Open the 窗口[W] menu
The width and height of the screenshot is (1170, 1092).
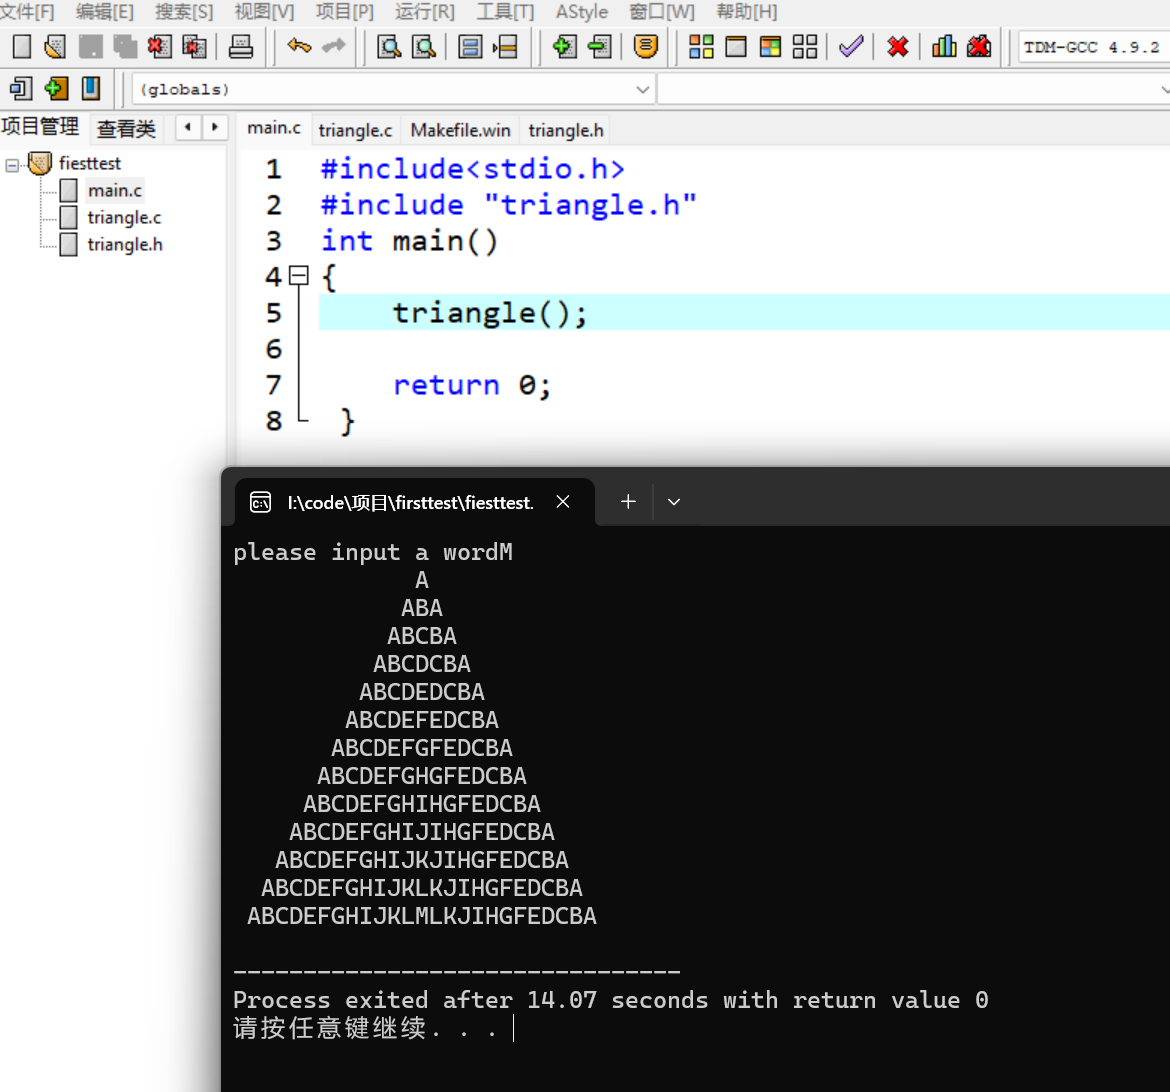[662, 12]
